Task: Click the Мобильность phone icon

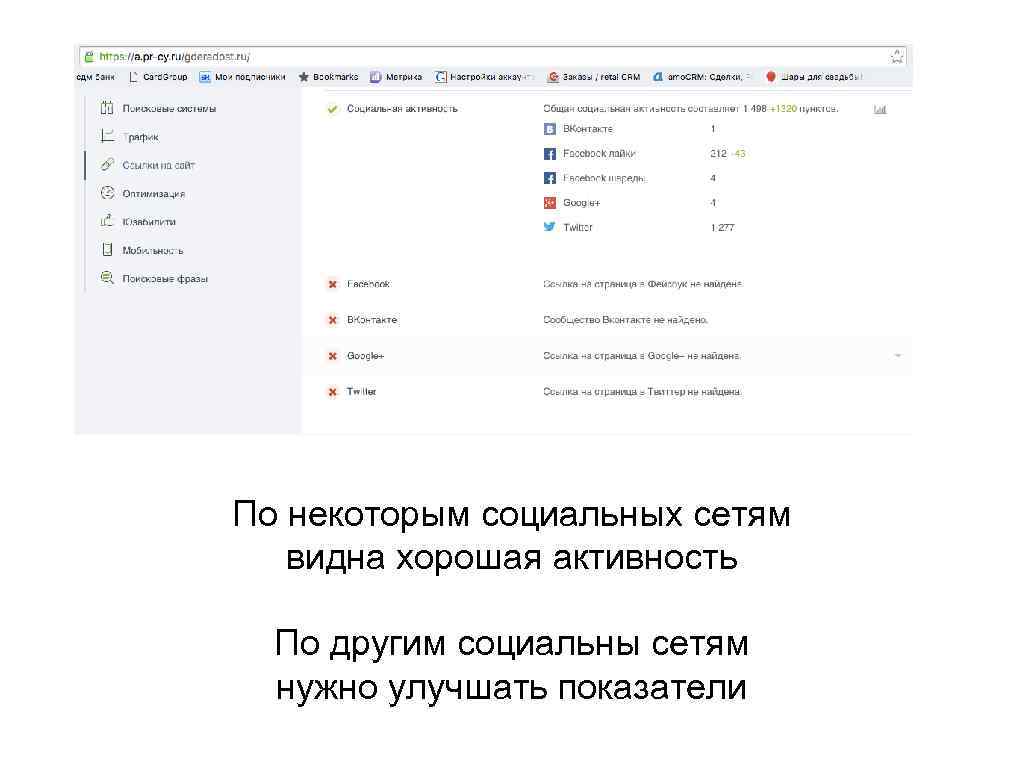Action: 108,250
